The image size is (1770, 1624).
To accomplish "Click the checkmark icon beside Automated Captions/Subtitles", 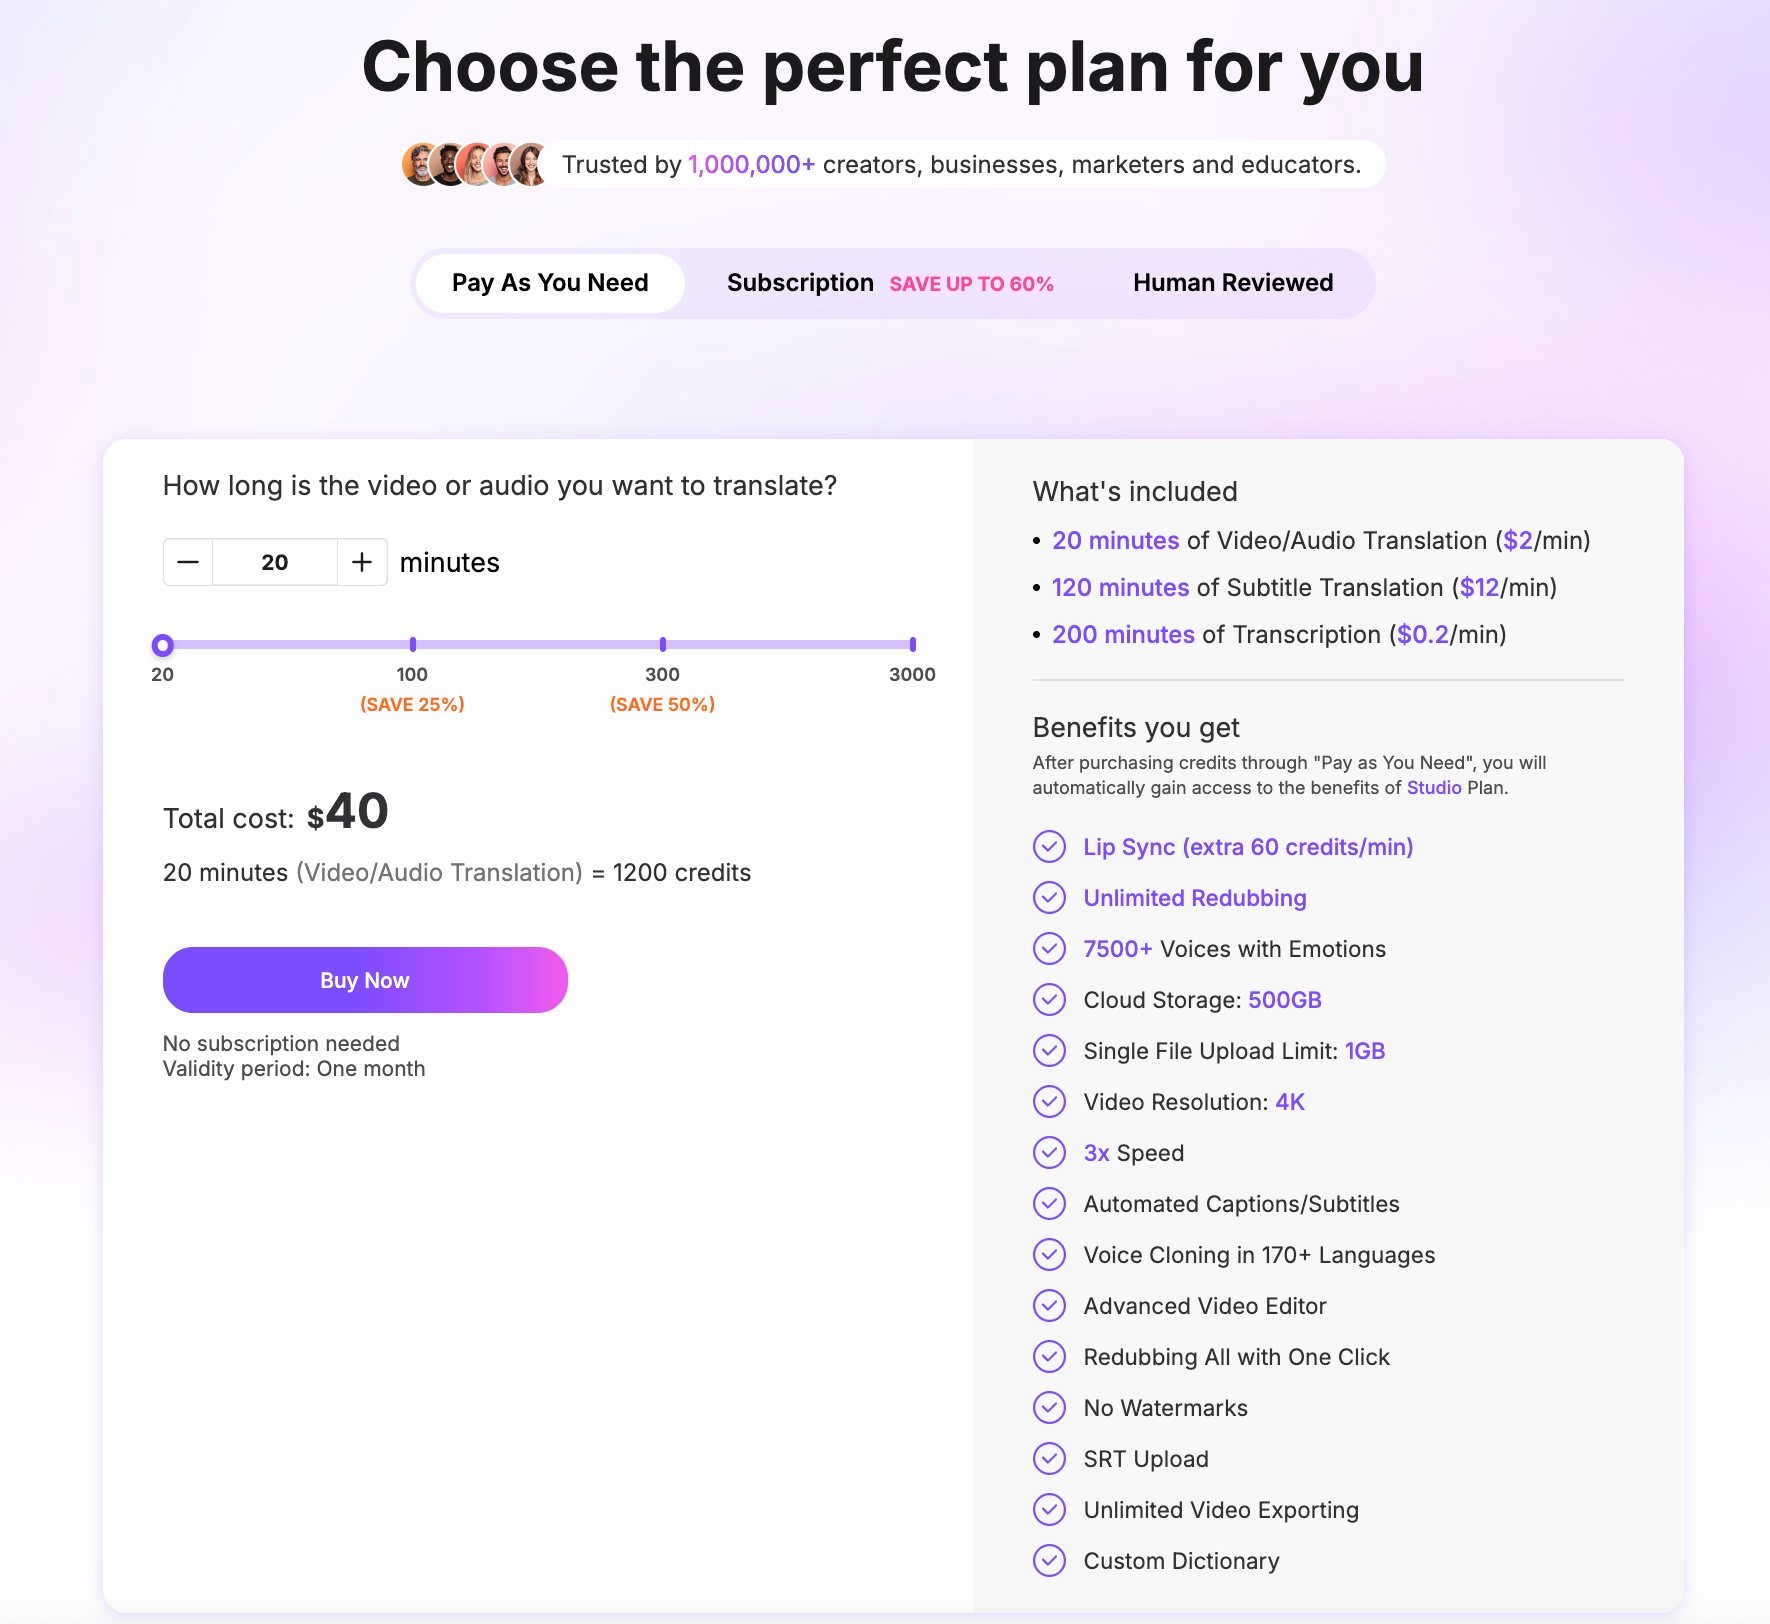I will (x=1049, y=1203).
